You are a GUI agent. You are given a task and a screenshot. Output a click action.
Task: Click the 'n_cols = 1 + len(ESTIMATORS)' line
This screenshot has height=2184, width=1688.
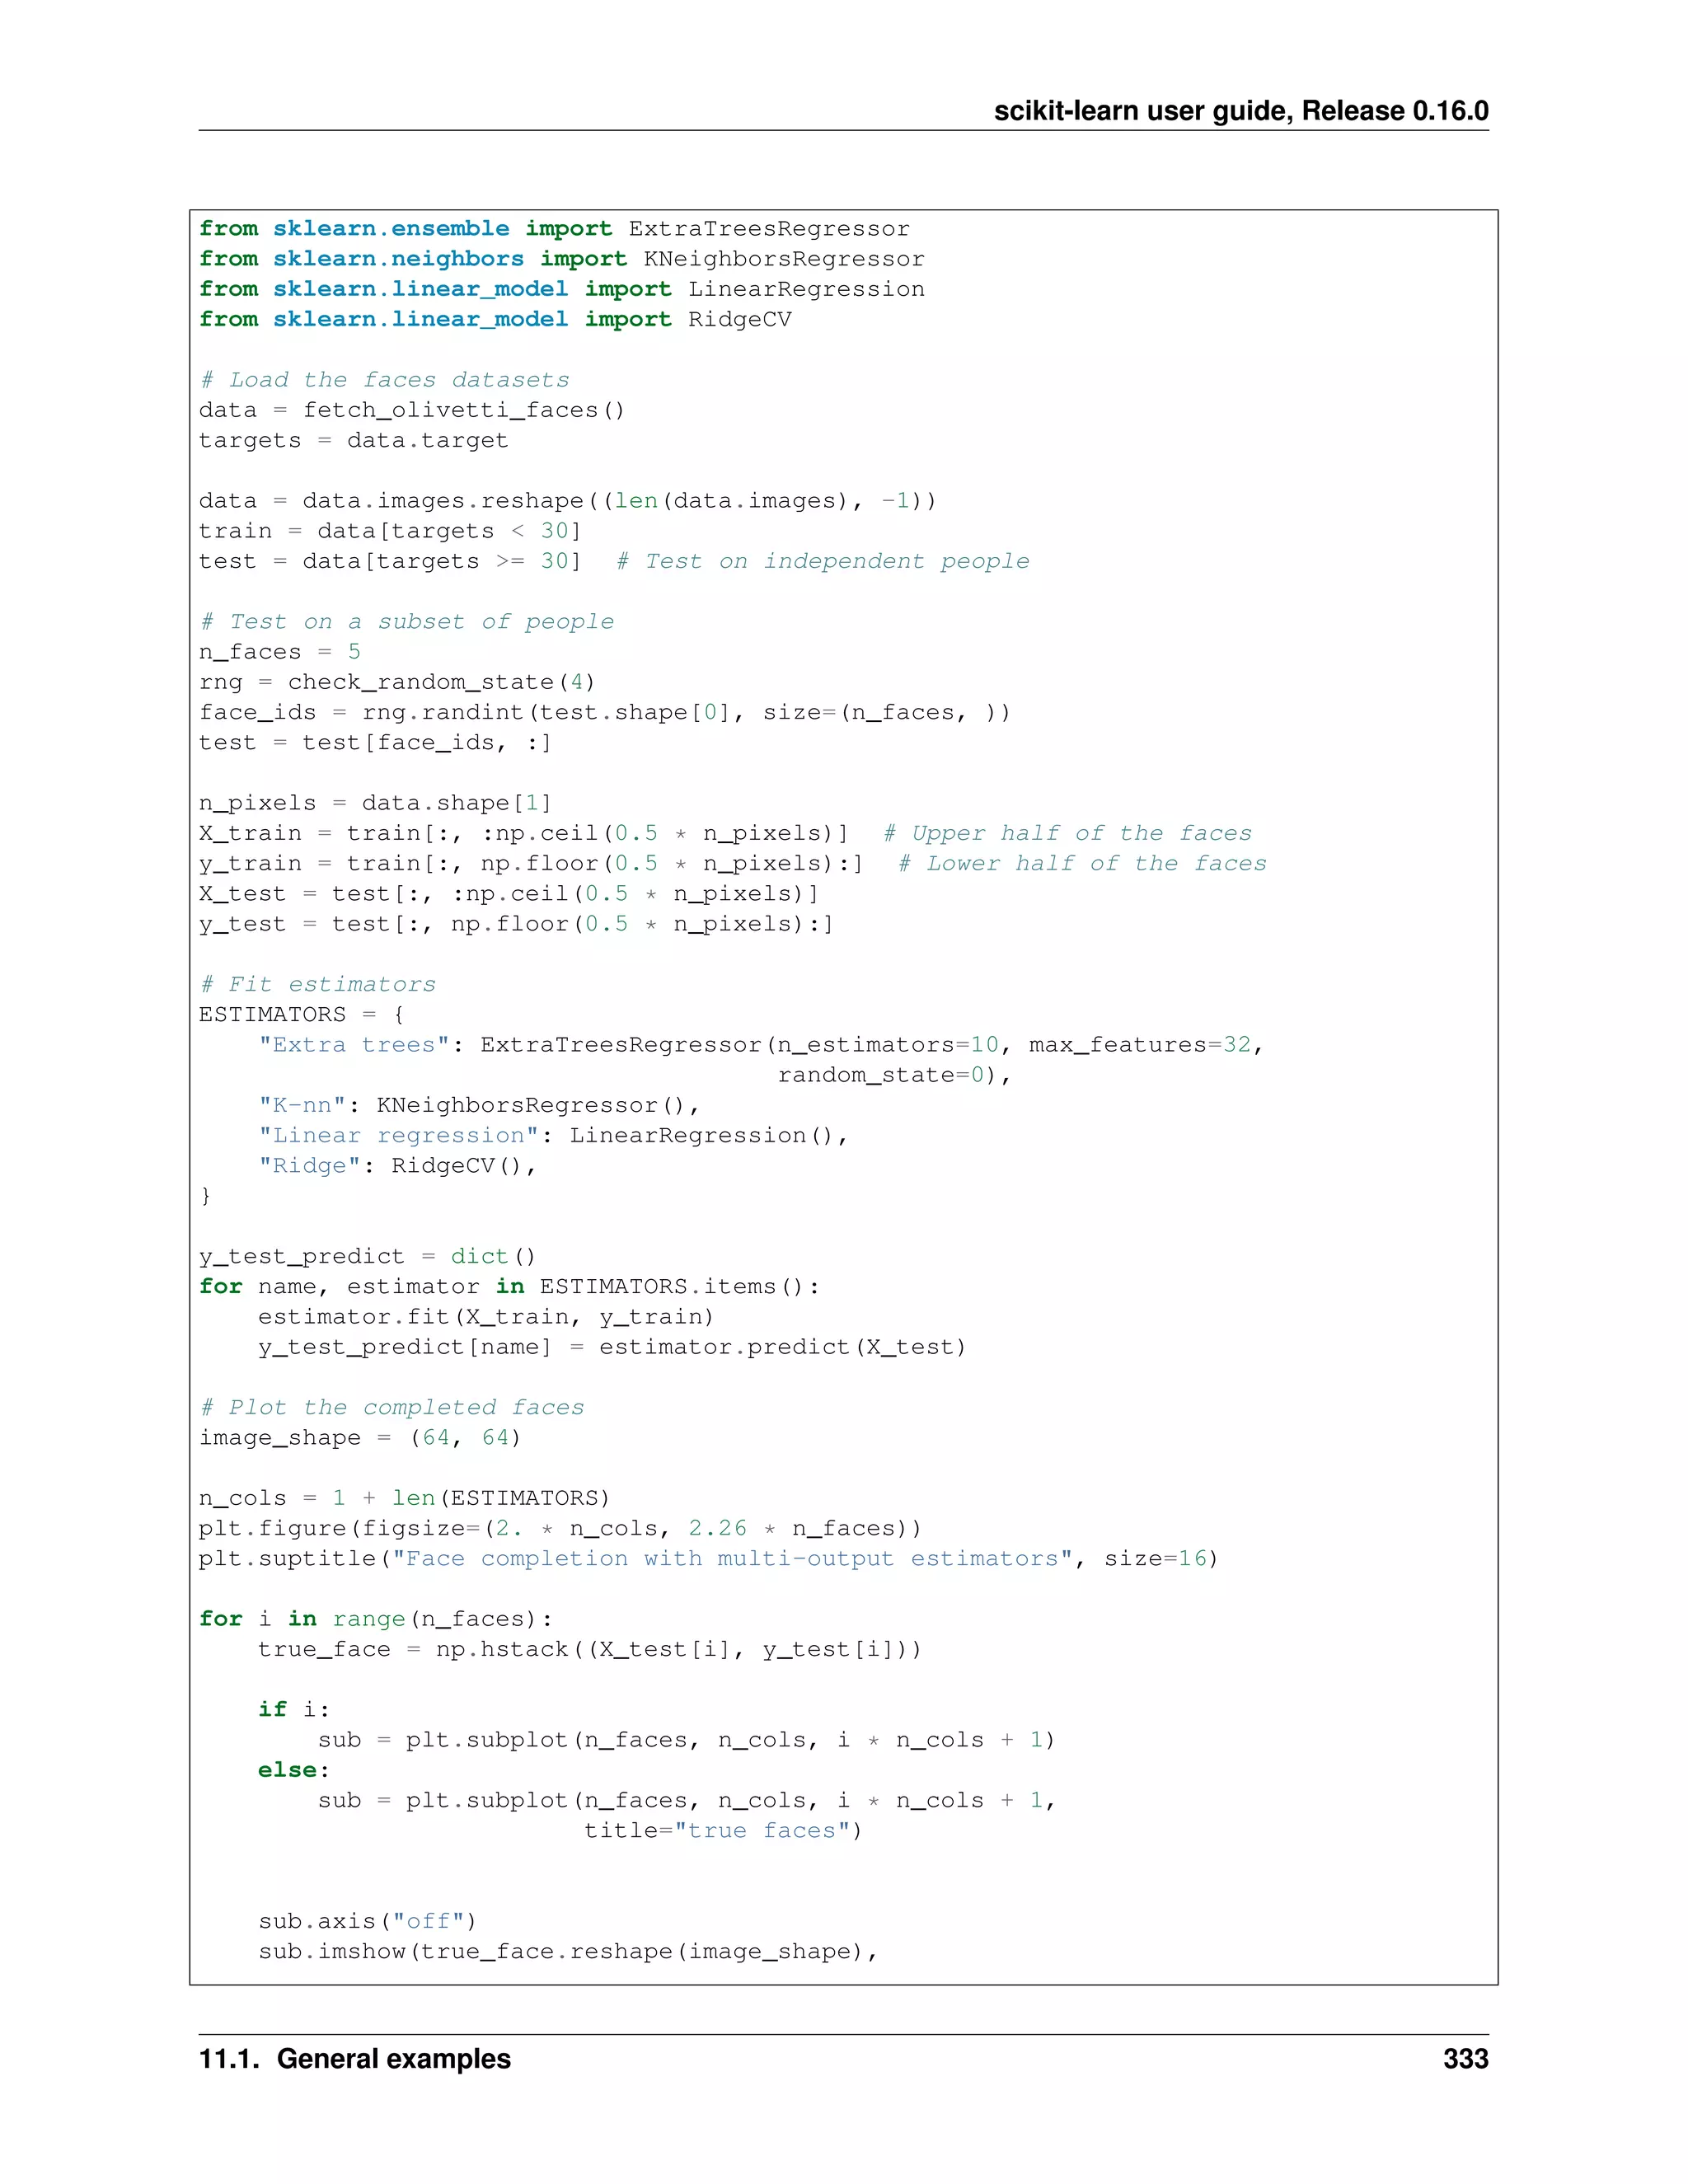[404, 1498]
